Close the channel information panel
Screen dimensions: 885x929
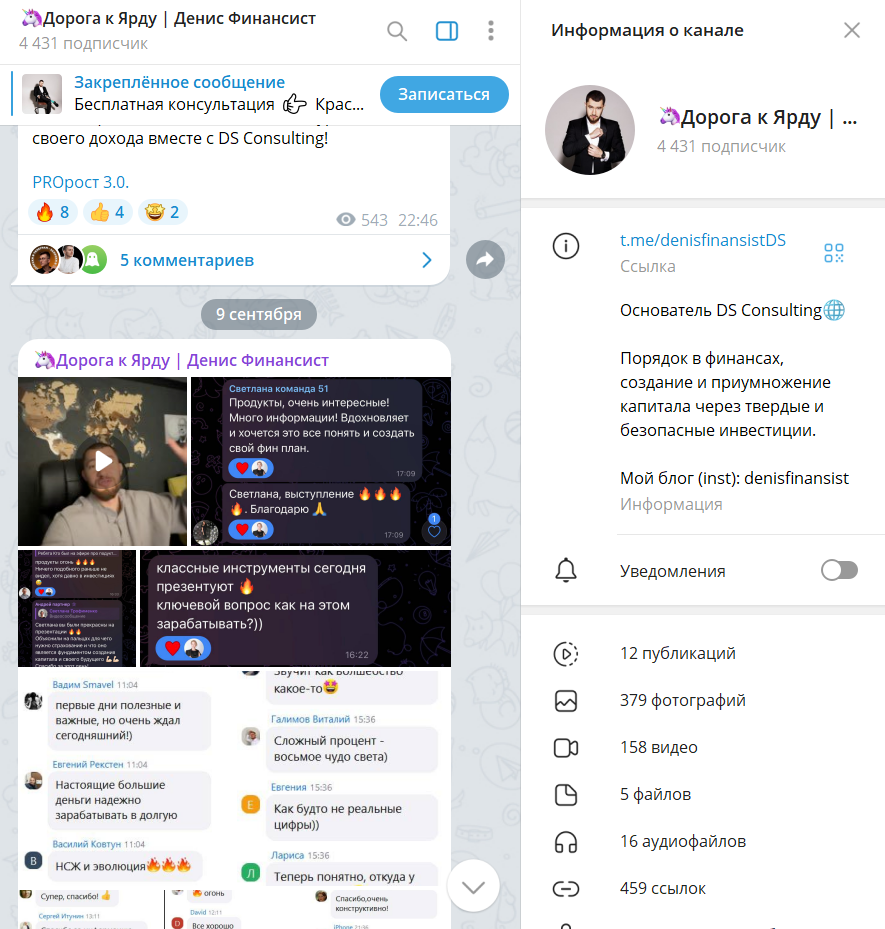click(852, 30)
